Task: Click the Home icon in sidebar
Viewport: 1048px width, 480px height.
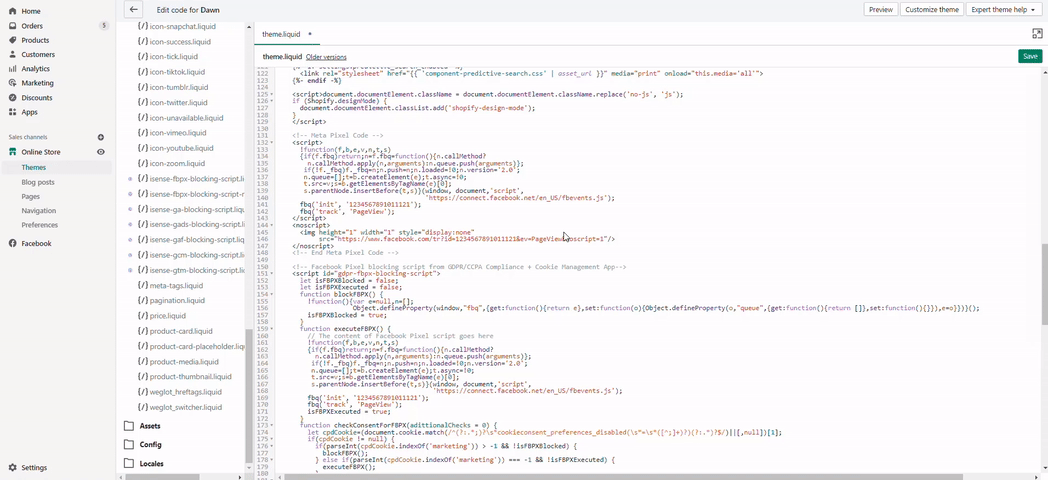Action: pyautogui.click(x=13, y=11)
